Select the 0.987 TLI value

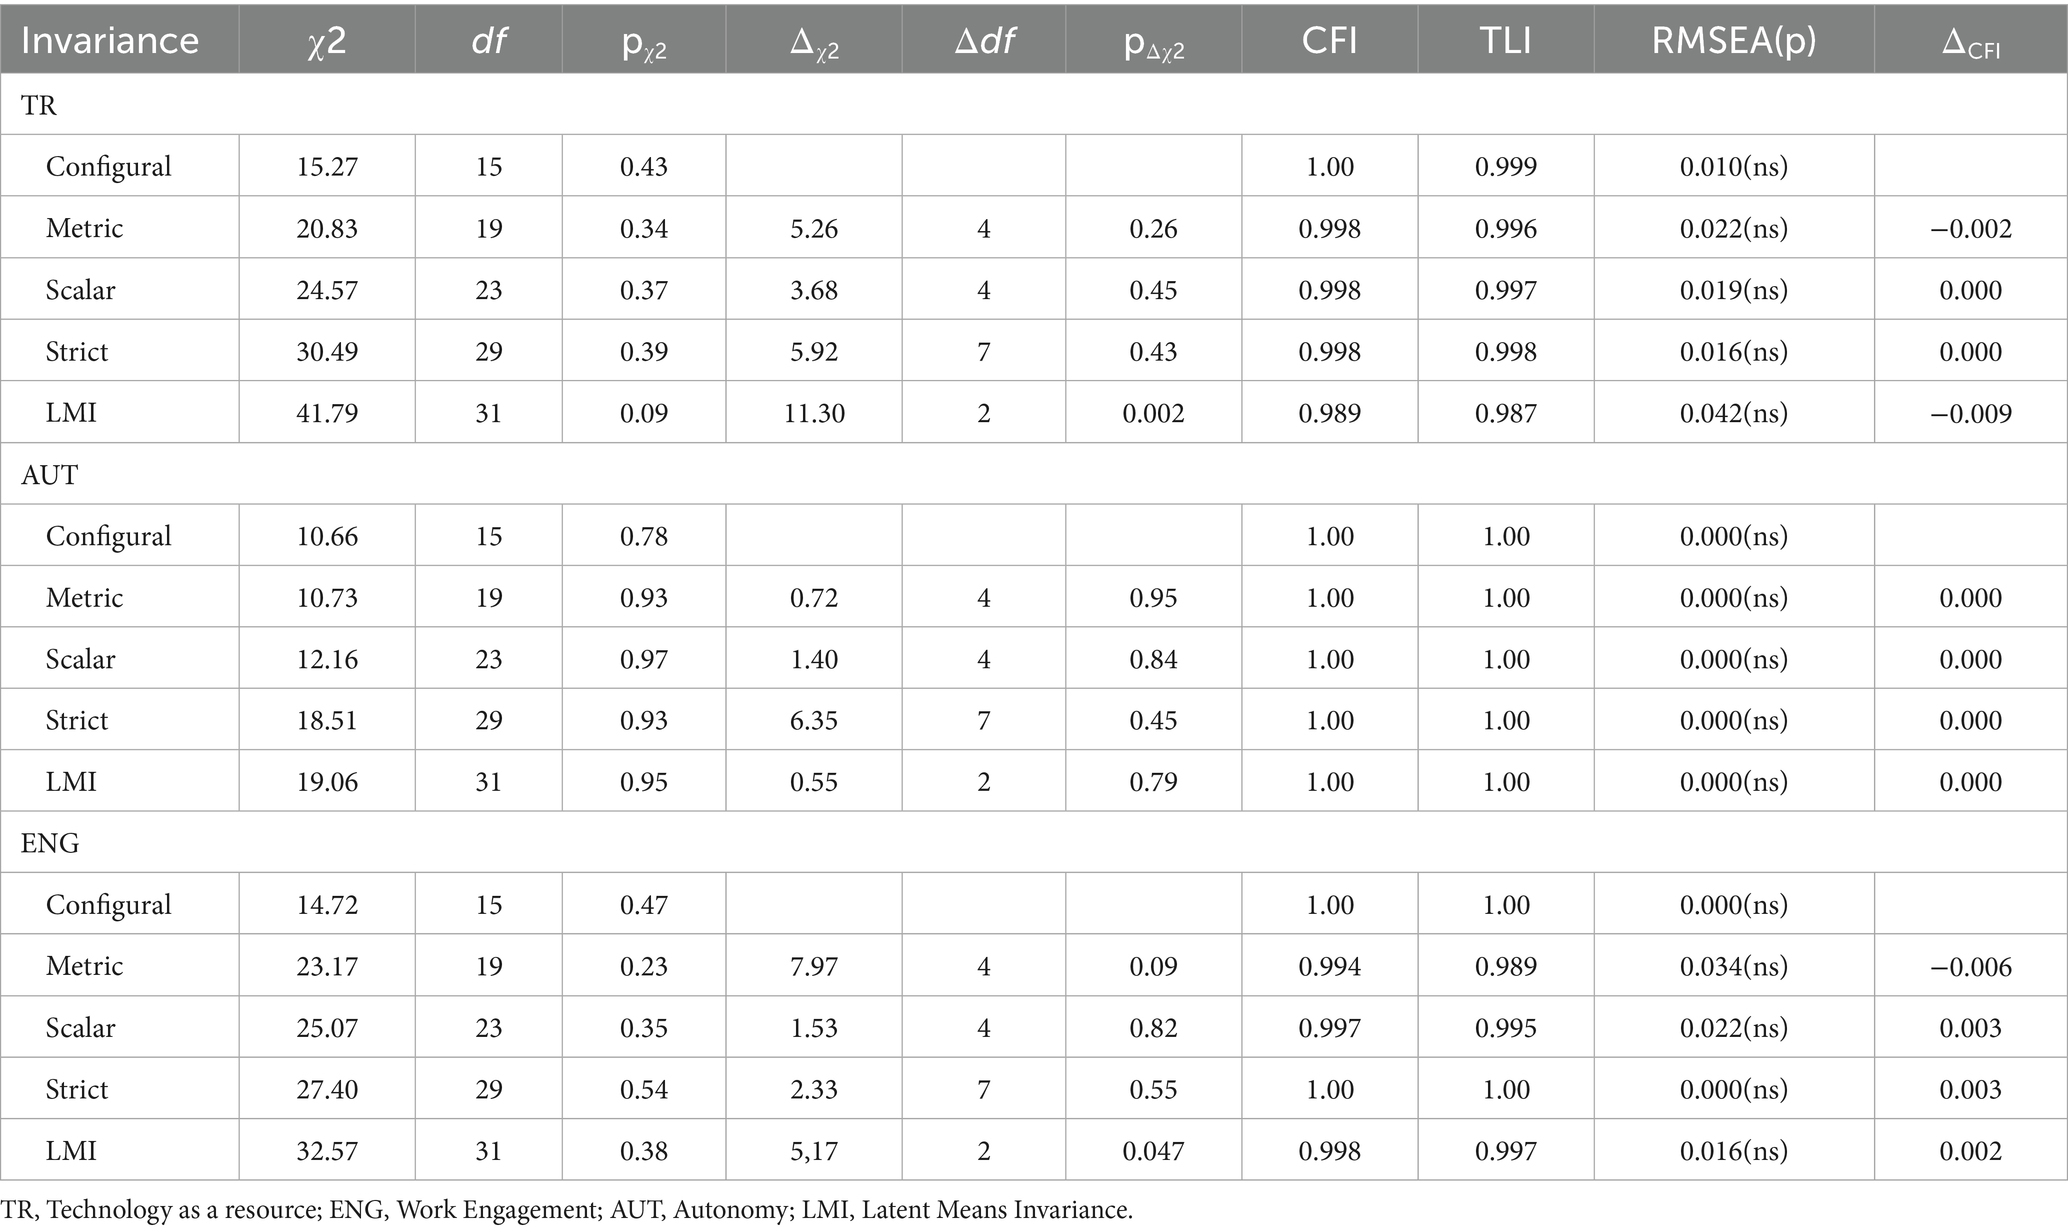pyautogui.click(x=1505, y=413)
